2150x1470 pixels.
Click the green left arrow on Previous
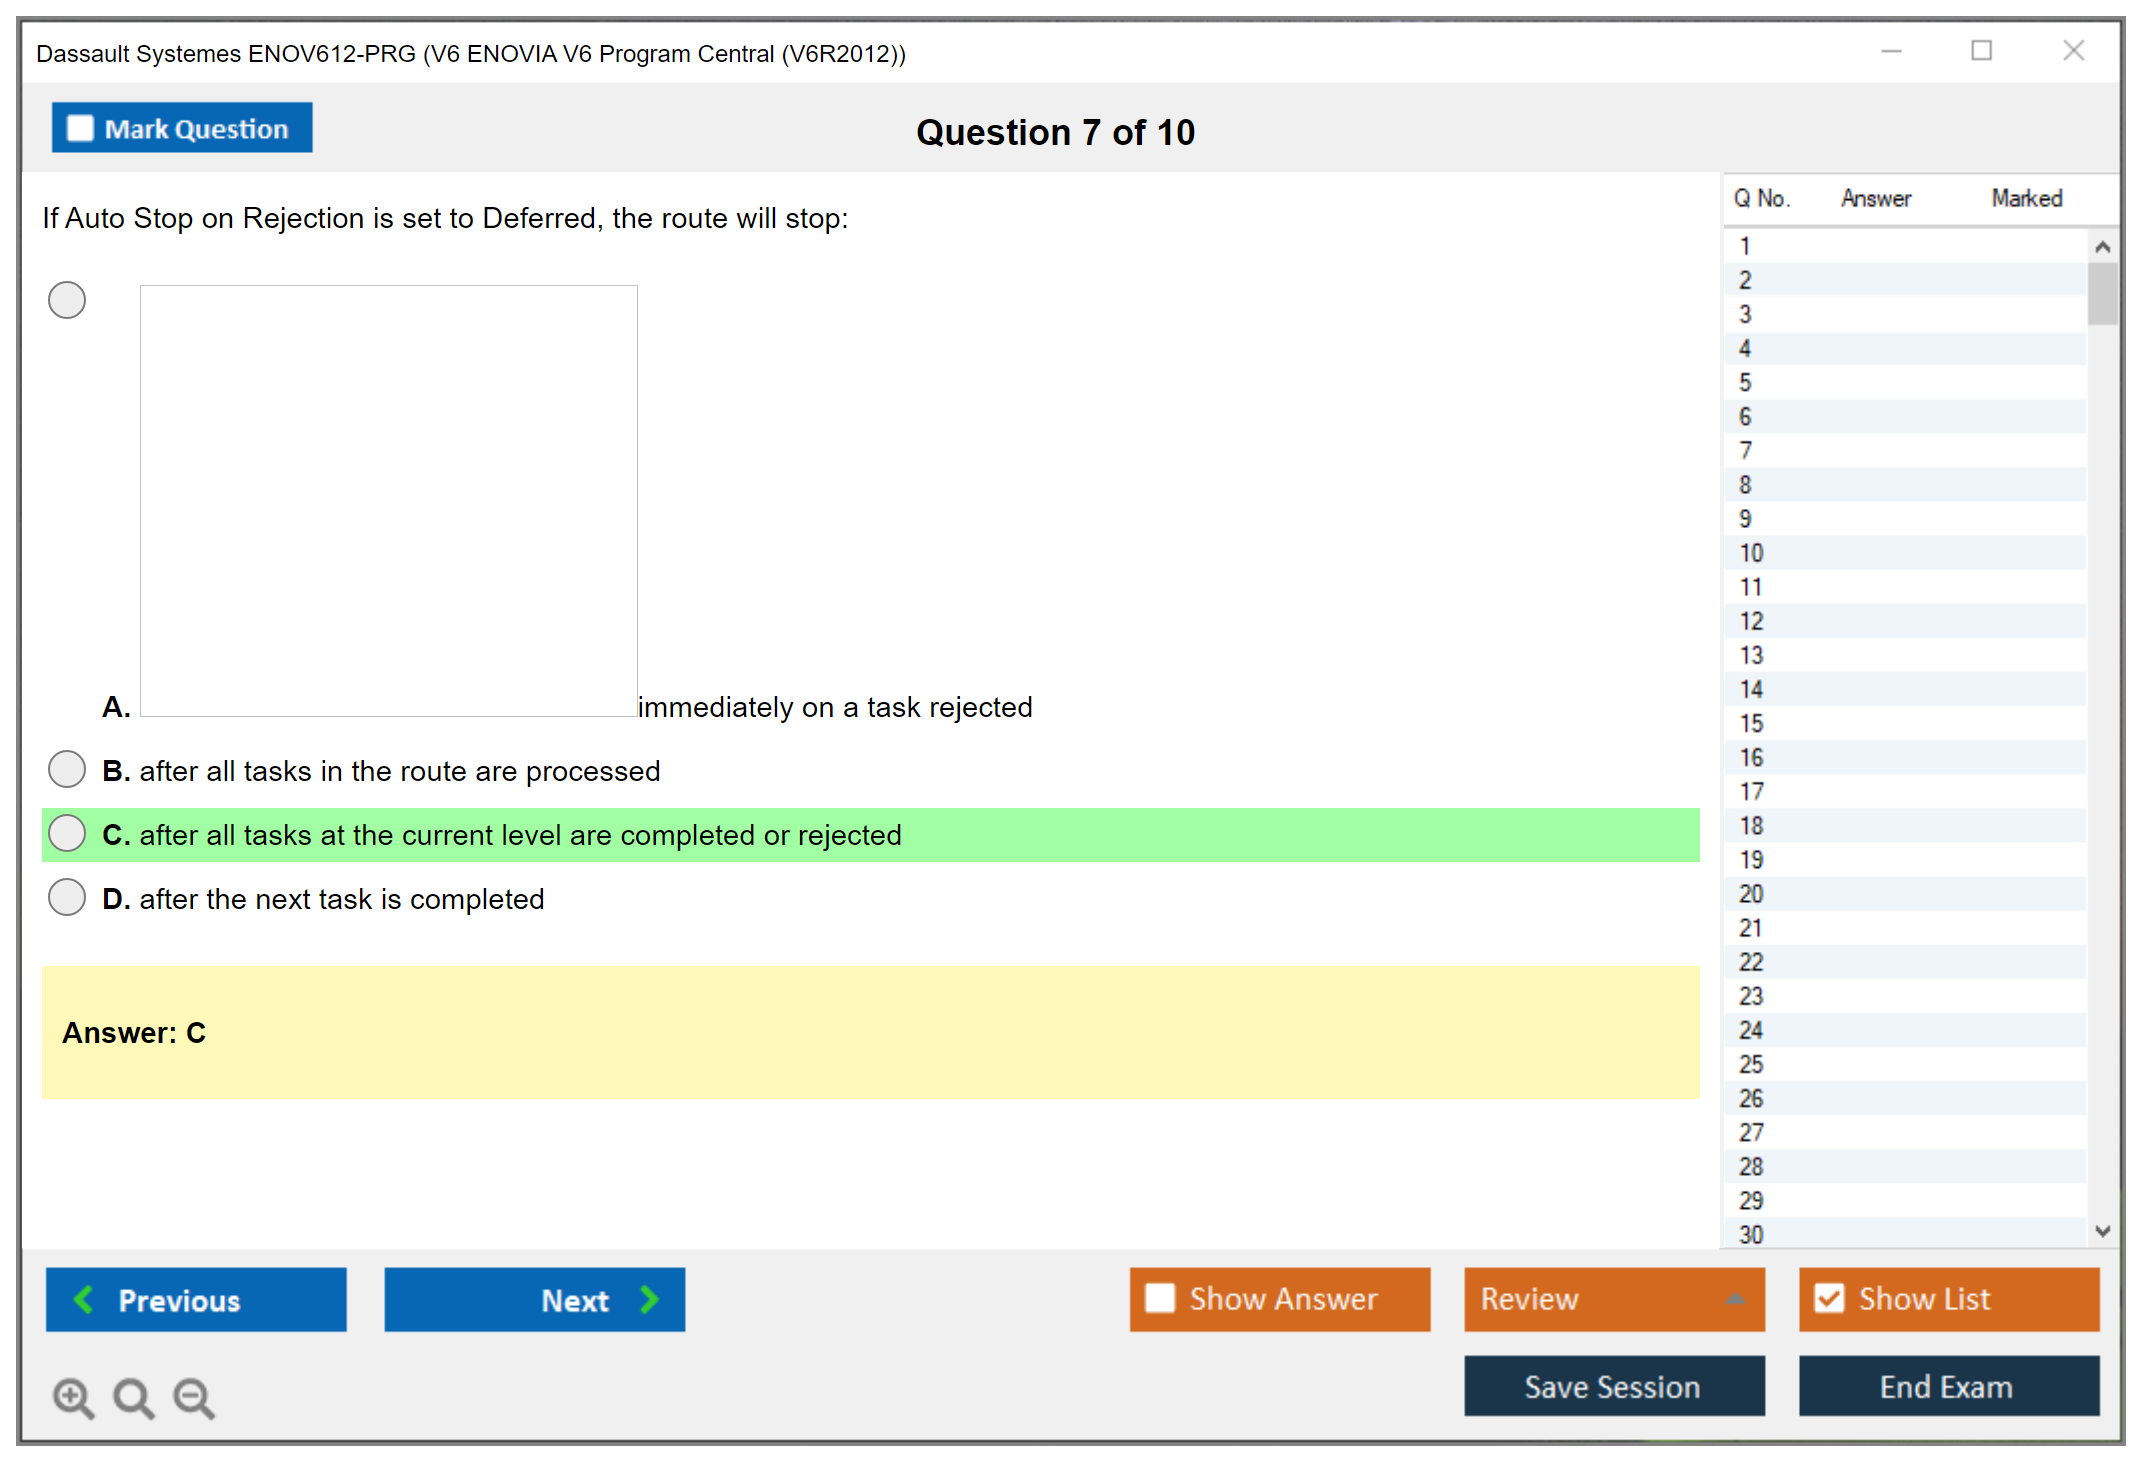tap(84, 1299)
